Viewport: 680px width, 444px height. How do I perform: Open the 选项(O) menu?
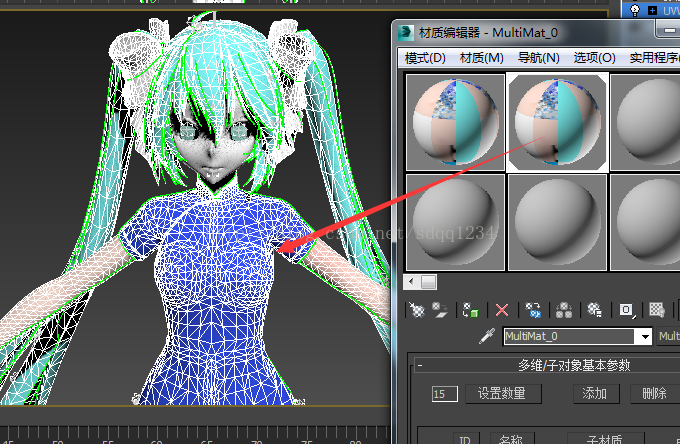pos(595,57)
